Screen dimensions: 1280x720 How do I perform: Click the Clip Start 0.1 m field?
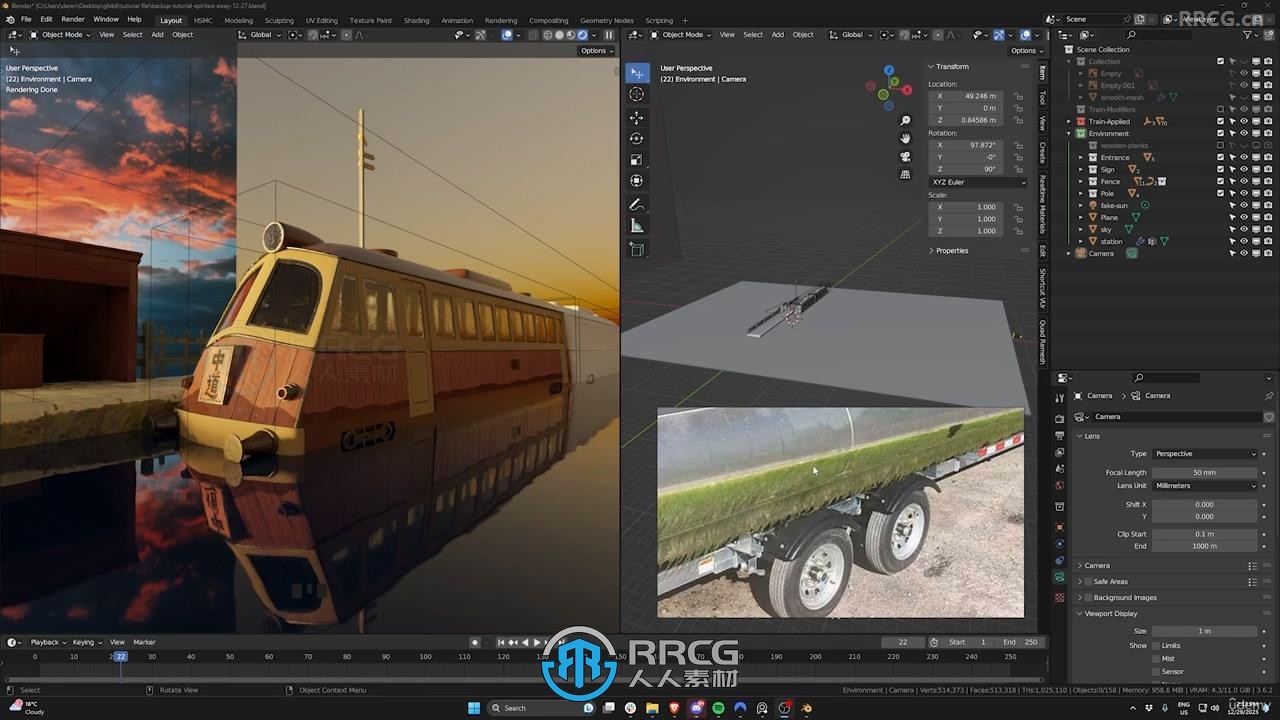(1205, 534)
